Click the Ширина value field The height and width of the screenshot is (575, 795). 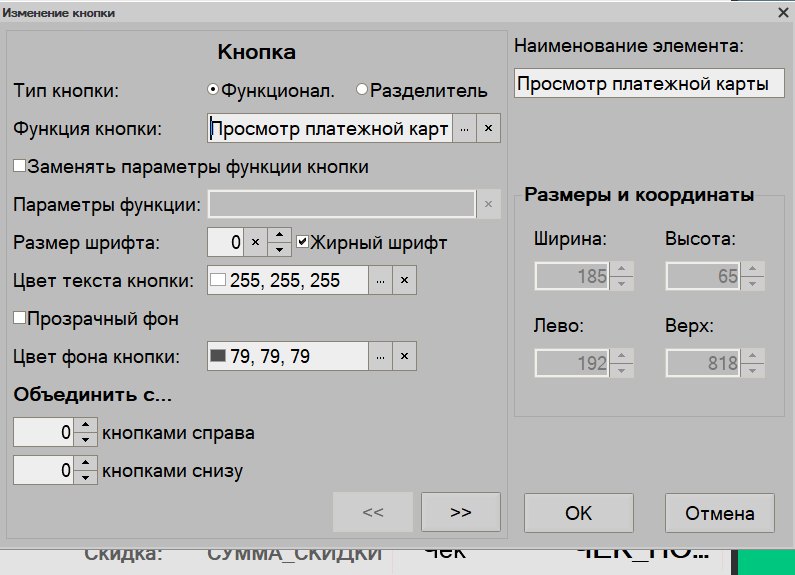point(572,276)
